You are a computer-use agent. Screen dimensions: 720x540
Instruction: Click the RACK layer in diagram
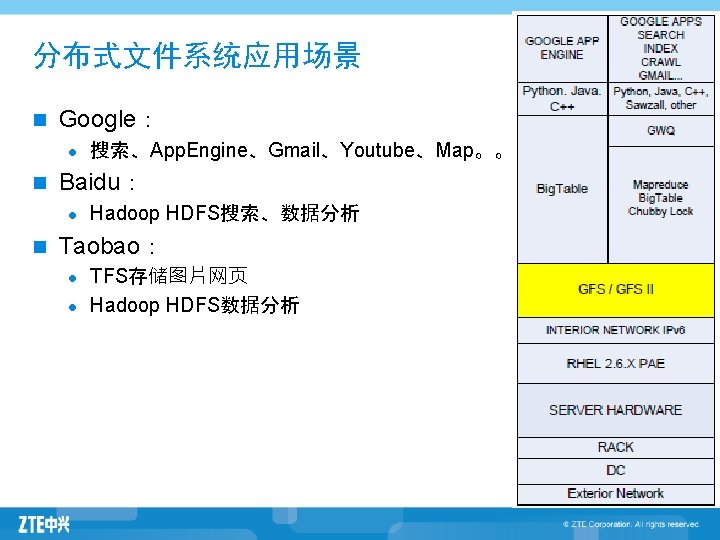click(616, 447)
